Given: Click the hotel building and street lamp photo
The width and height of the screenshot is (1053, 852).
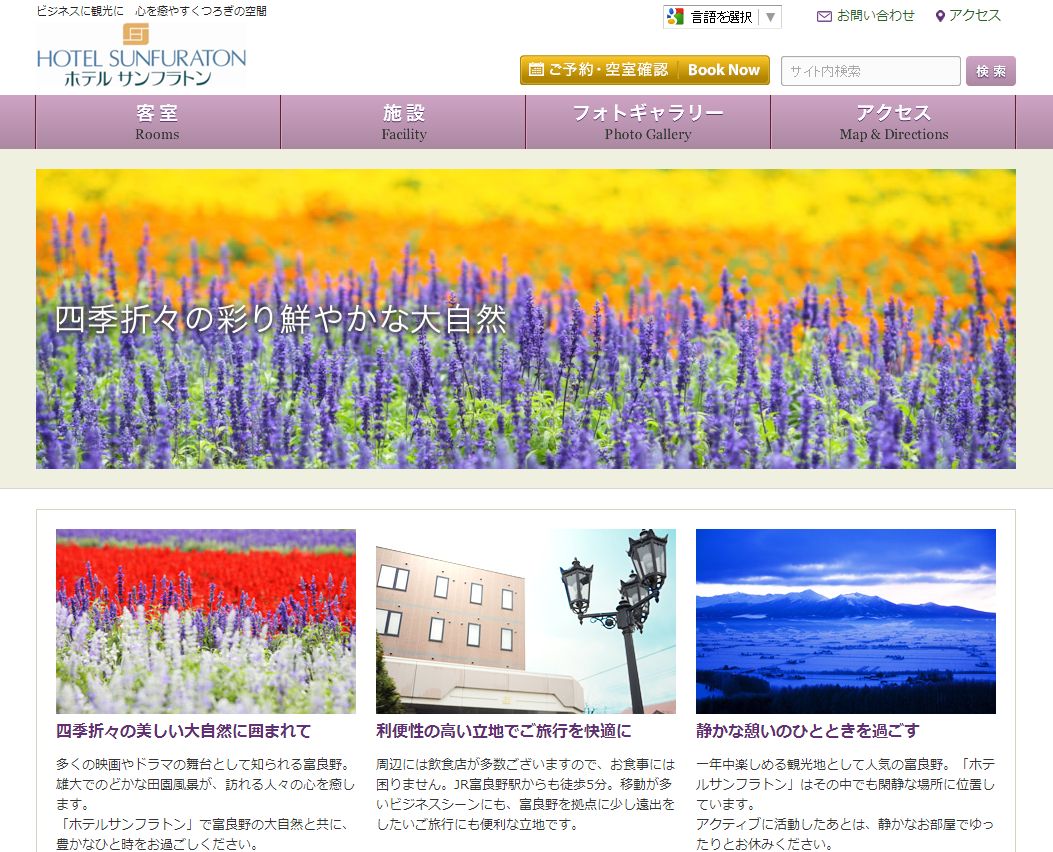Looking at the screenshot, I should [x=525, y=621].
